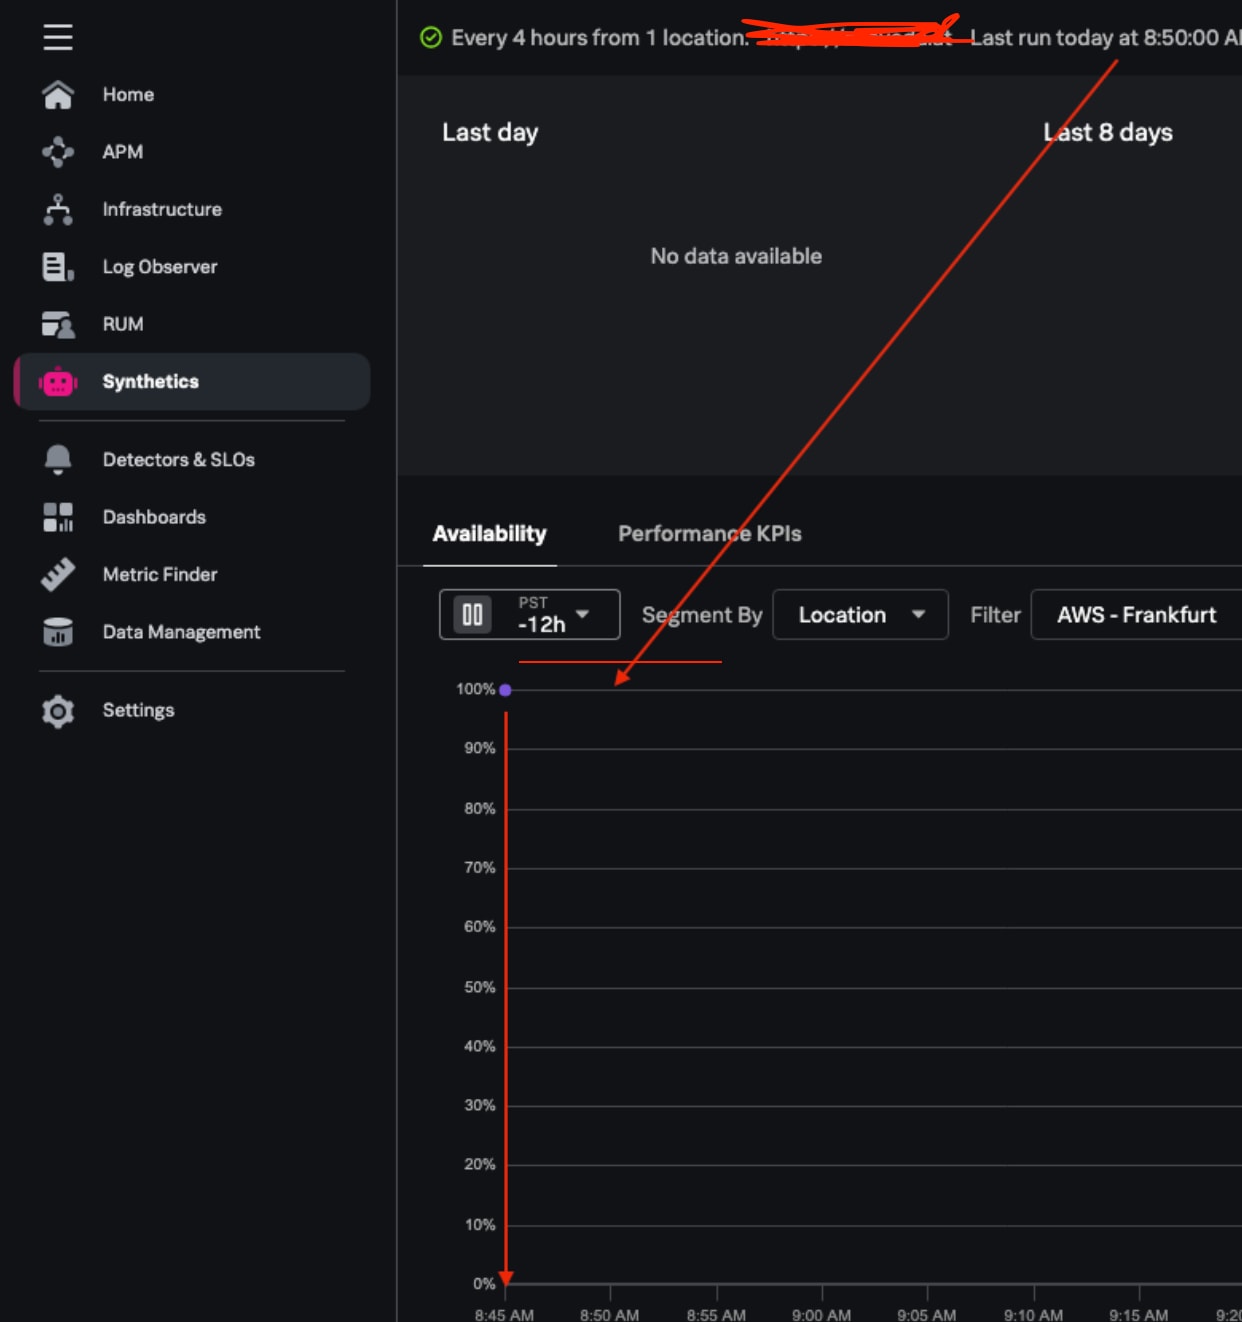Open APM from the sidebar
Screen dimensions: 1242x1322
[123, 152]
